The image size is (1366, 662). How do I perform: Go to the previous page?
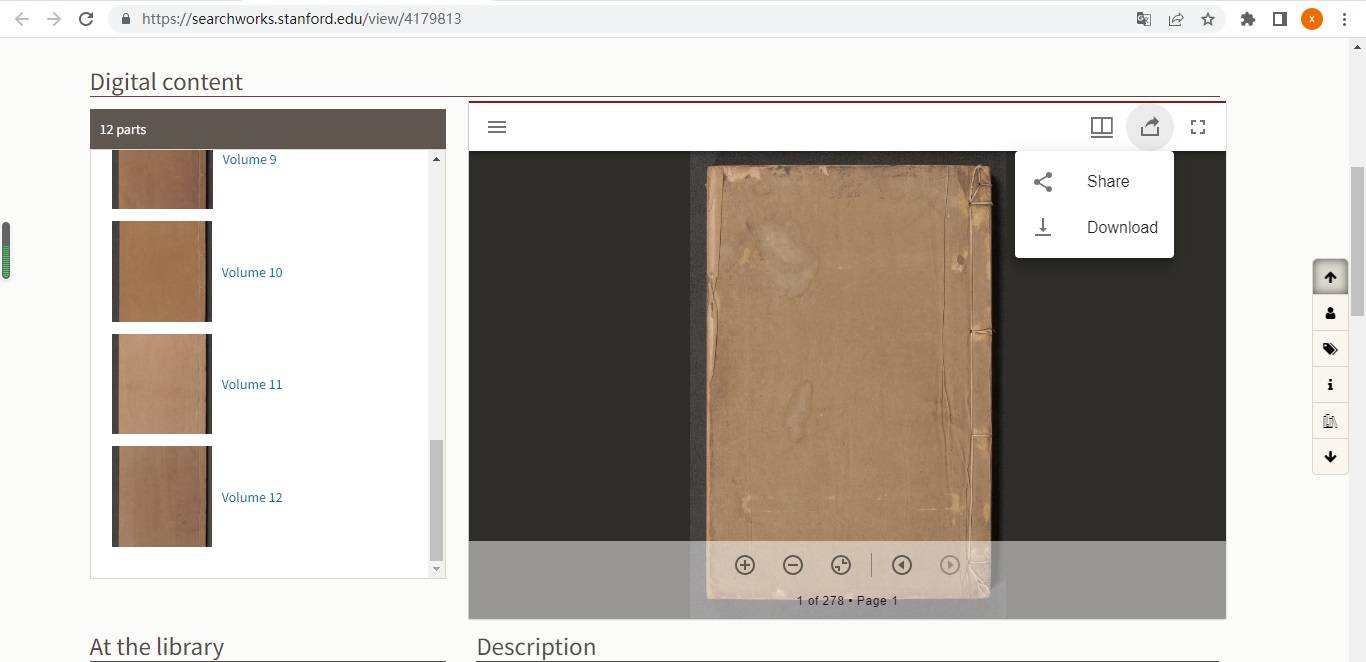[x=902, y=565]
